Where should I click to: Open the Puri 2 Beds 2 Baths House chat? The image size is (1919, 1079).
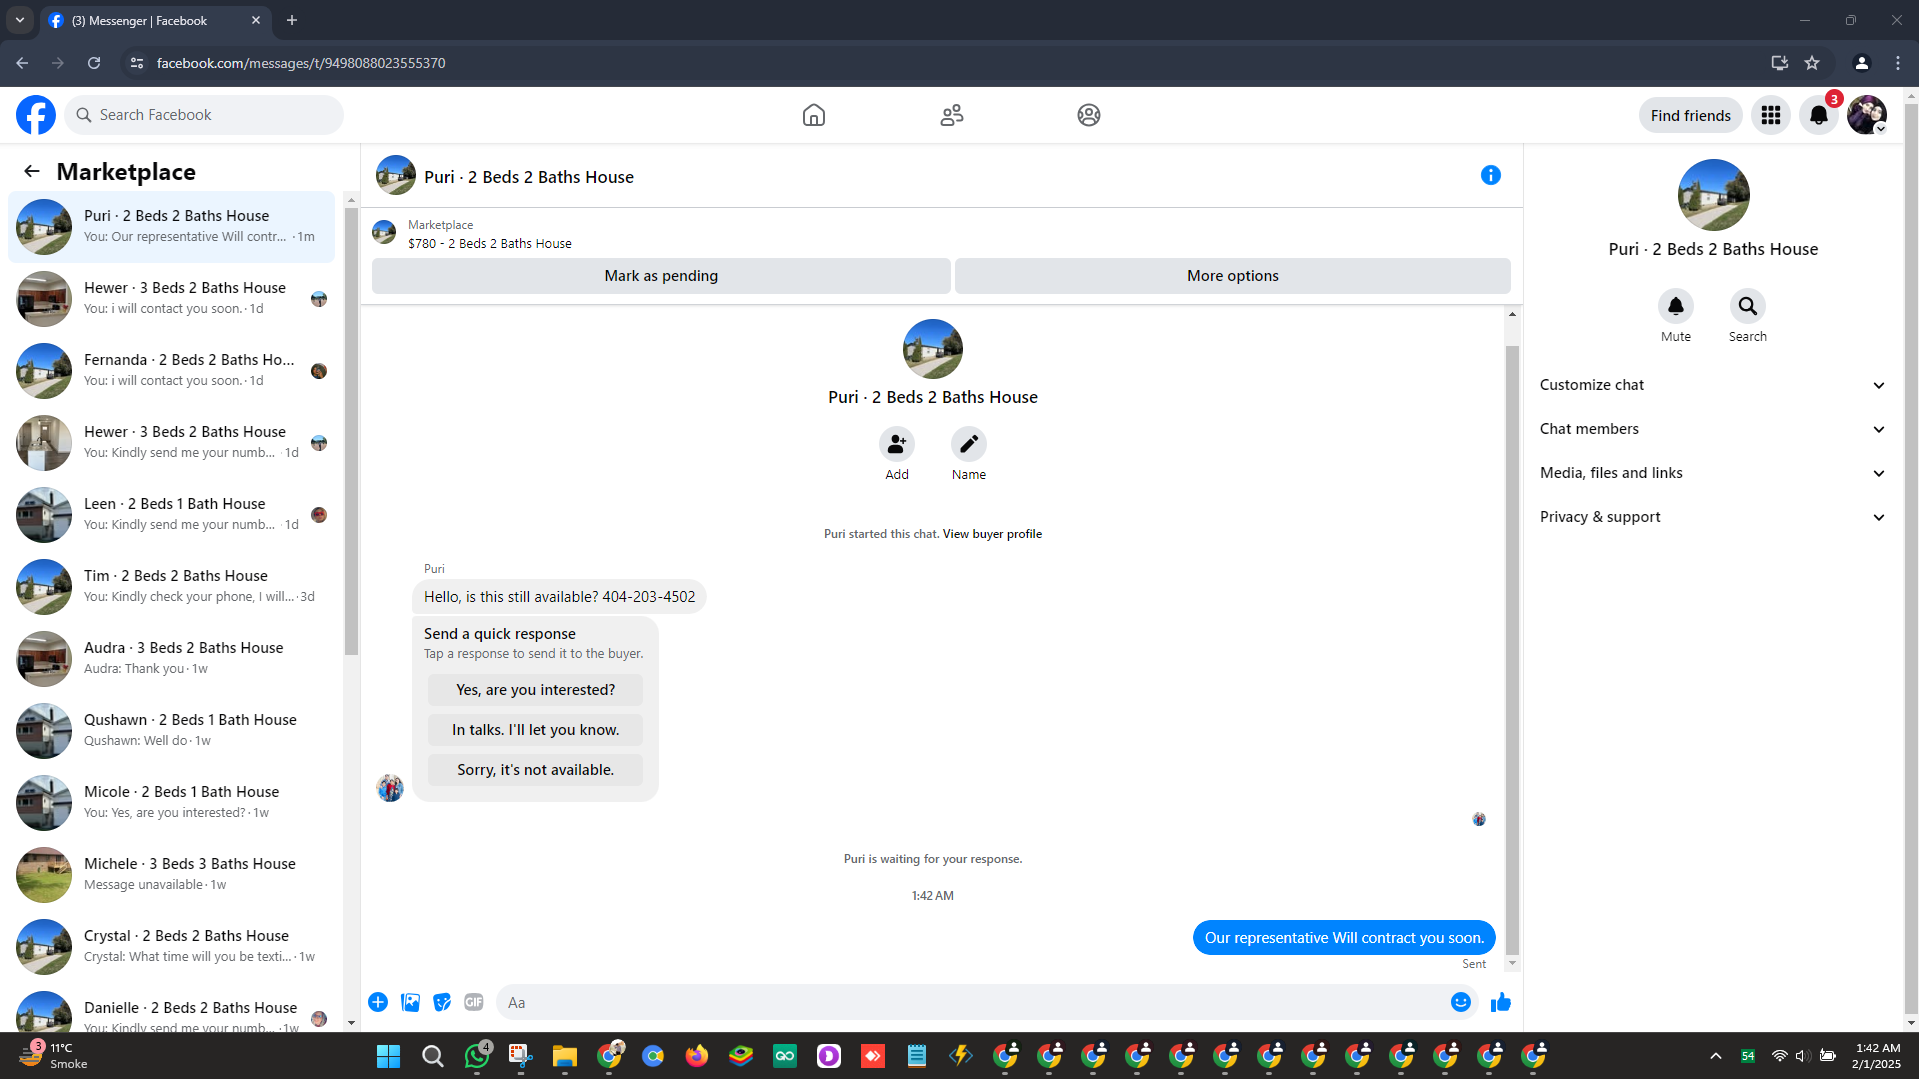[x=171, y=227]
